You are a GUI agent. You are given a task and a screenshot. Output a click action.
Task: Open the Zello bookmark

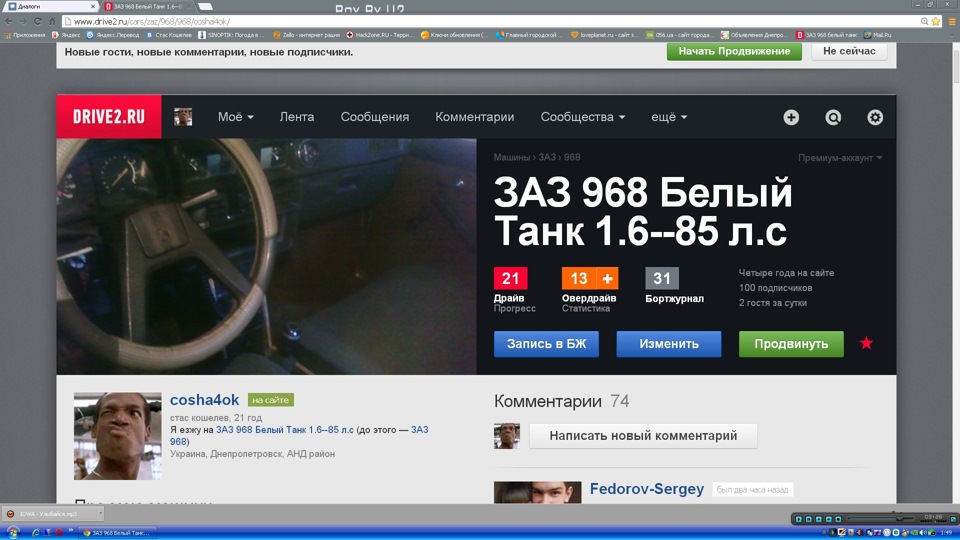[307, 35]
